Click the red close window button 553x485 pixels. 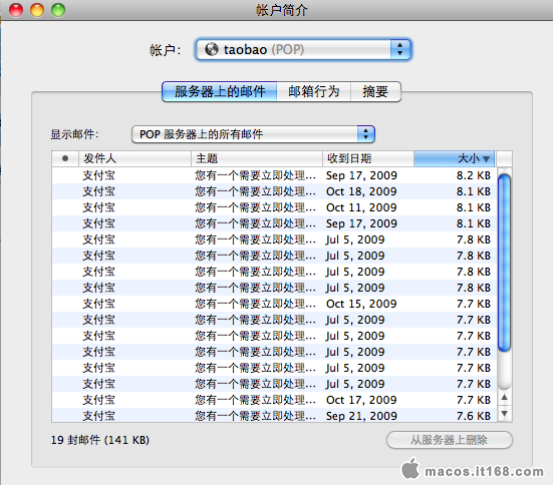16,10
